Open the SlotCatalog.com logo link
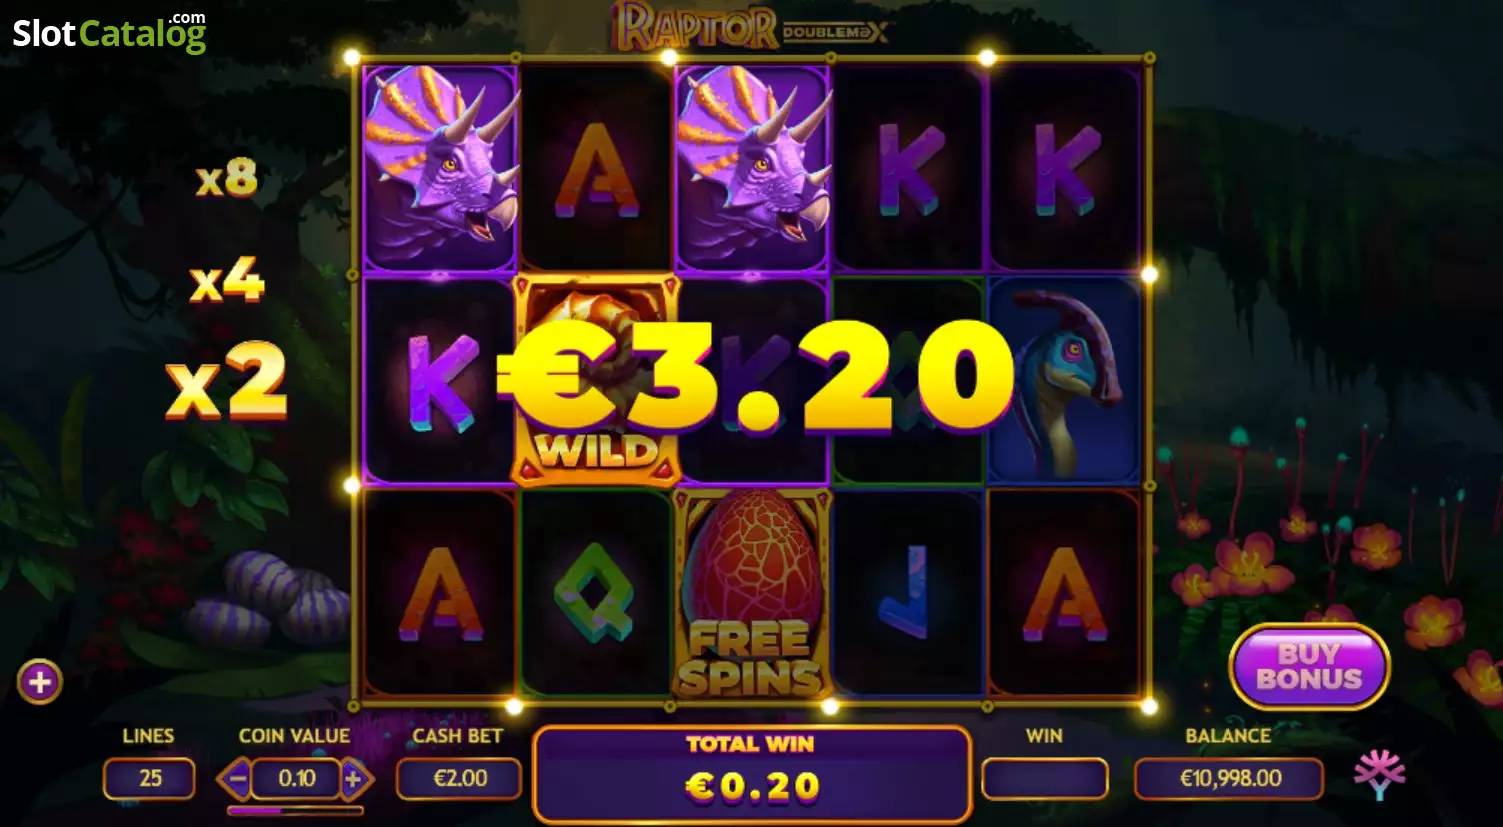1503x827 pixels. pyautogui.click(x=109, y=32)
